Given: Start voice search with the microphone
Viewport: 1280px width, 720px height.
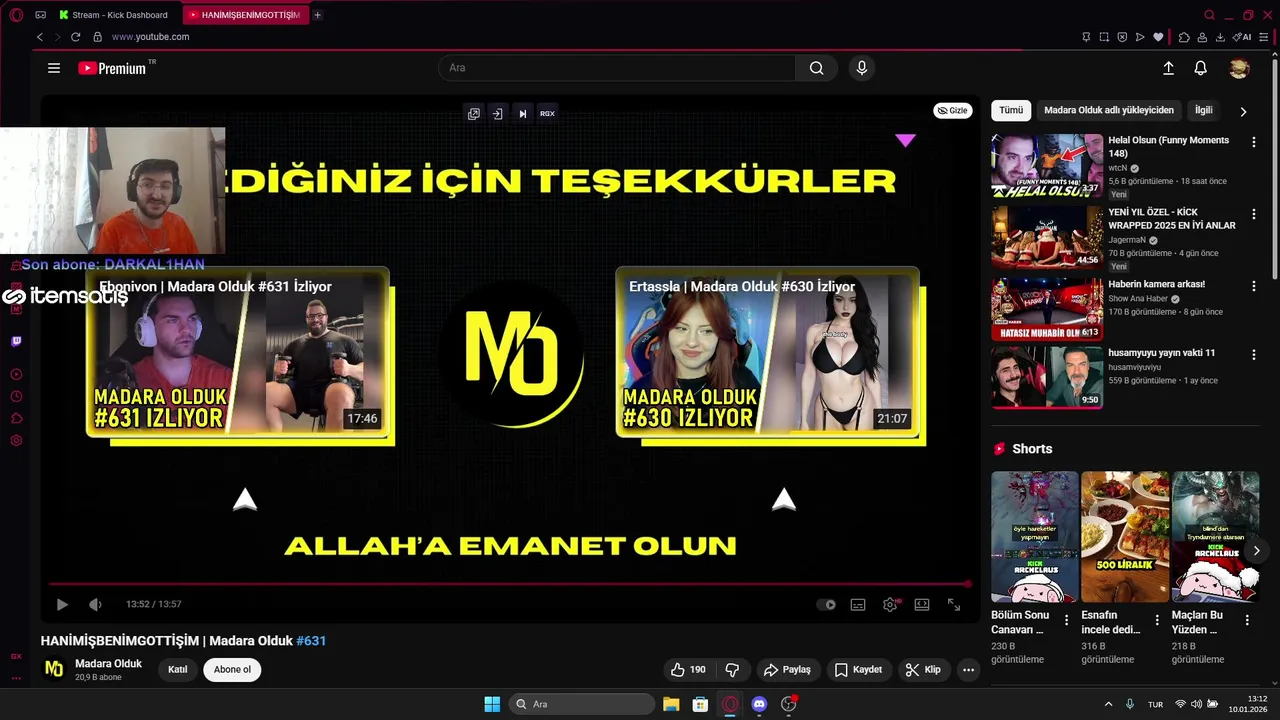Looking at the screenshot, I should coord(862,68).
